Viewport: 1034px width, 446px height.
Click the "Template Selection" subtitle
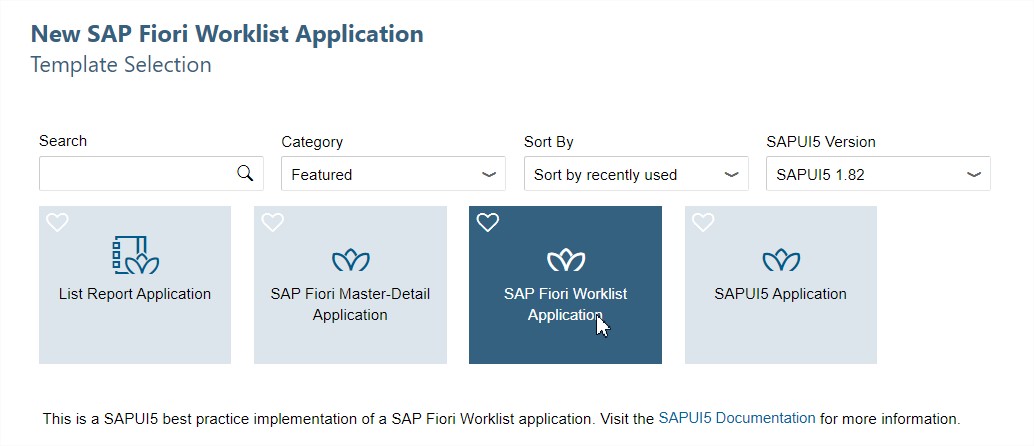pos(121,65)
